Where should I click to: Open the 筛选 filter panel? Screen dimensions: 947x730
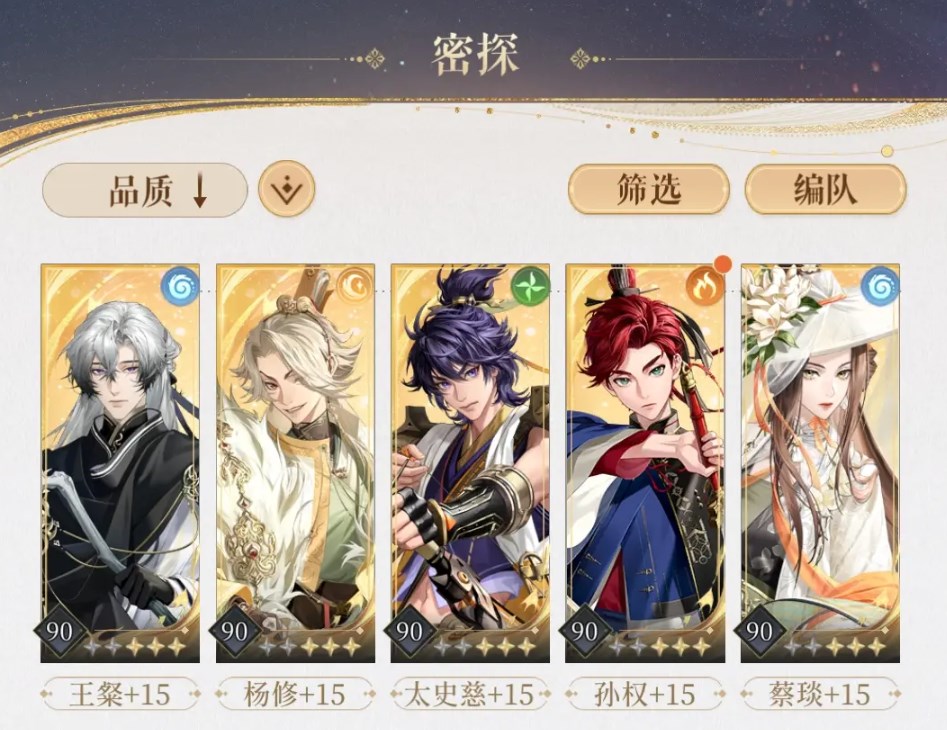(649, 189)
